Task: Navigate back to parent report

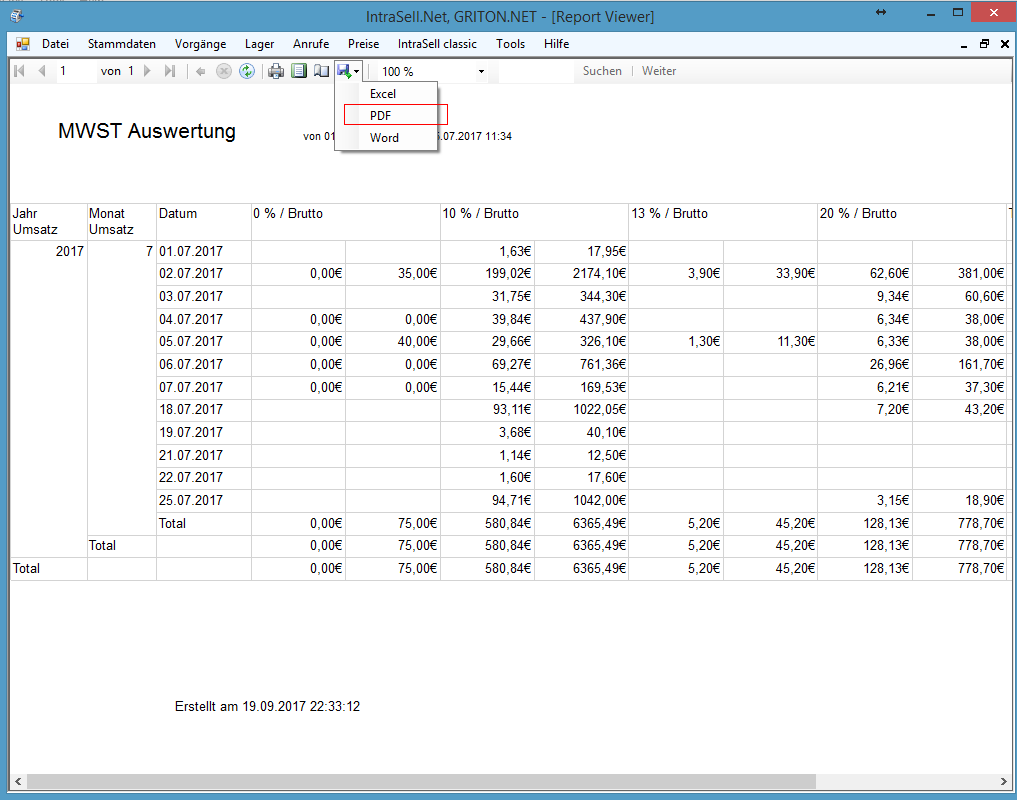Action: (x=200, y=71)
